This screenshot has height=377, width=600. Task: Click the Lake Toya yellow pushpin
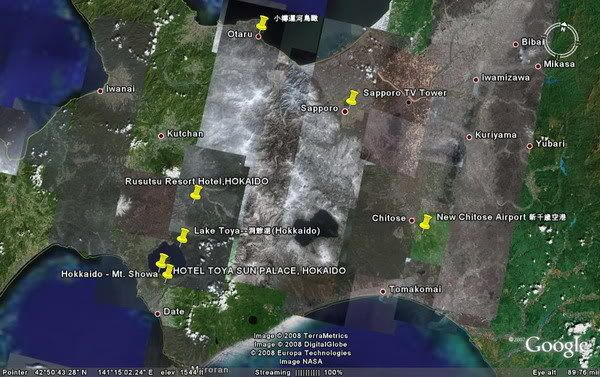183,236
